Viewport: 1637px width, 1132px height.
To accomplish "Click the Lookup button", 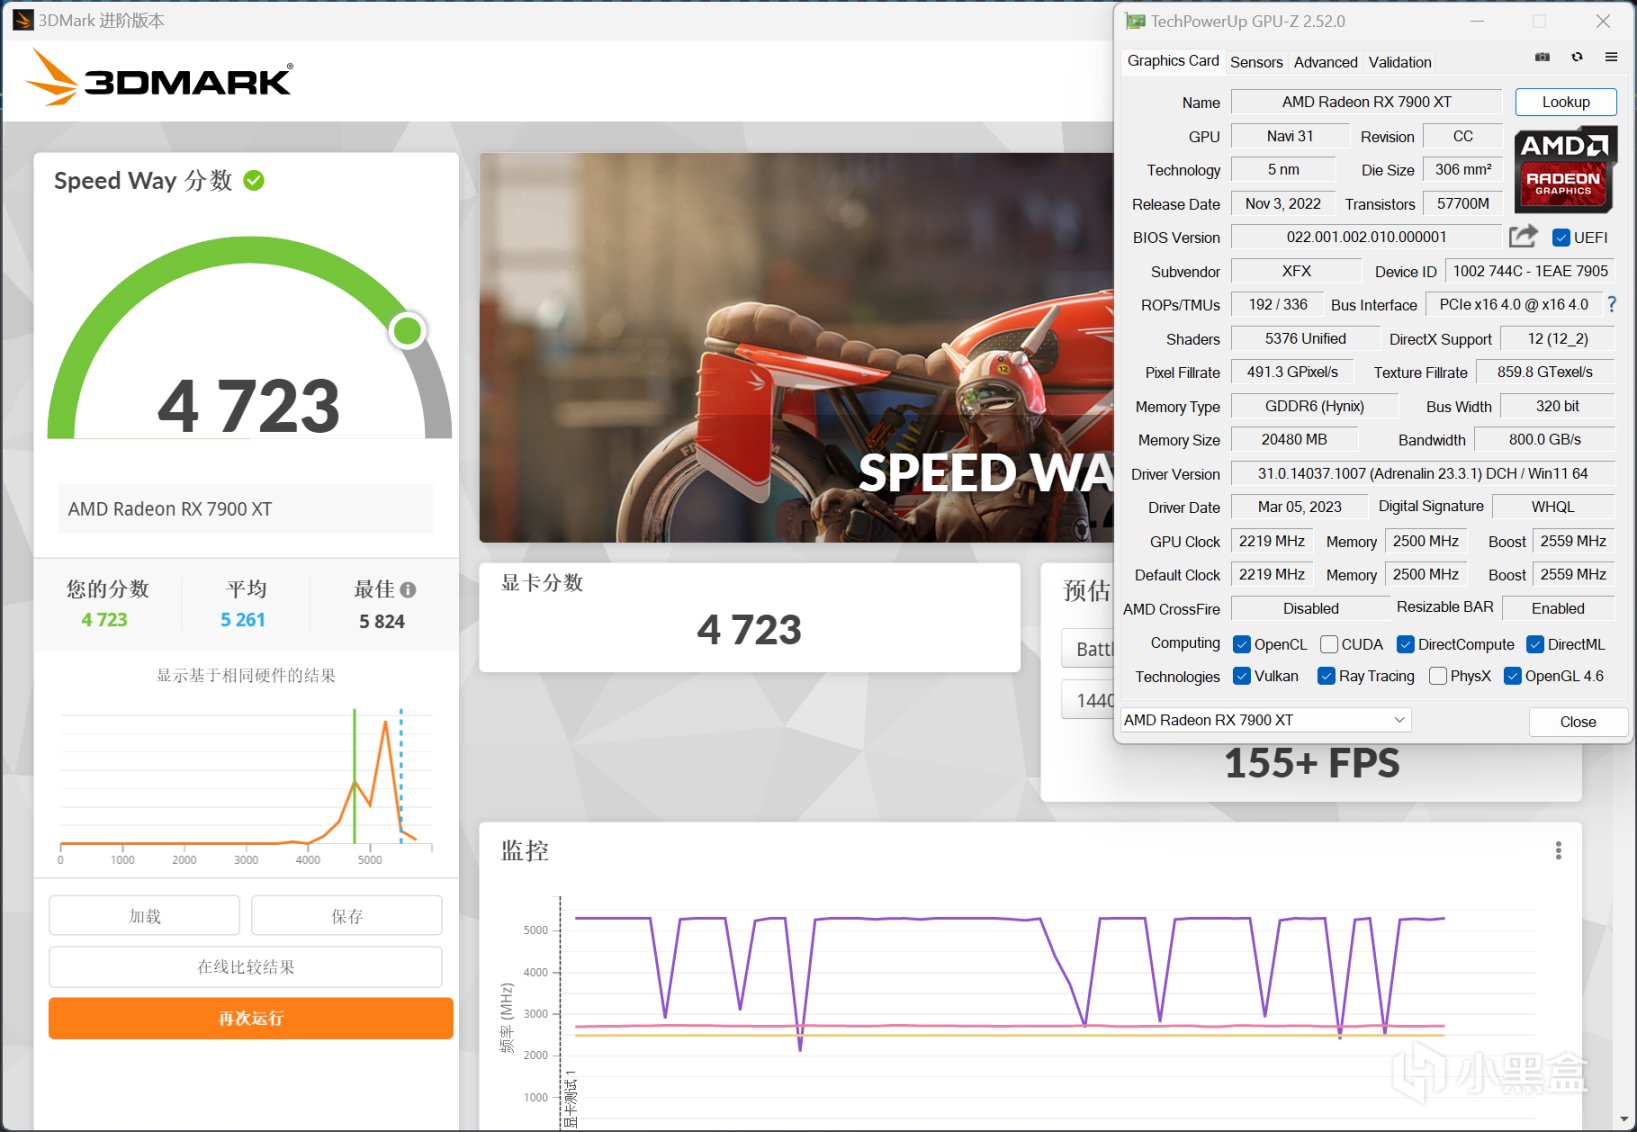I will [x=1565, y=102].
